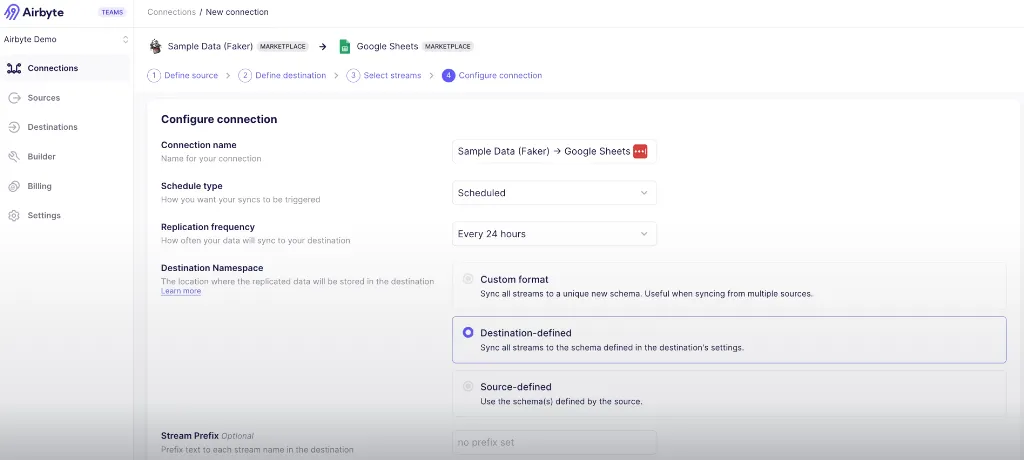The image size is (1024, 460).
Task: Click the Configure connection heading
Action: 219,119
